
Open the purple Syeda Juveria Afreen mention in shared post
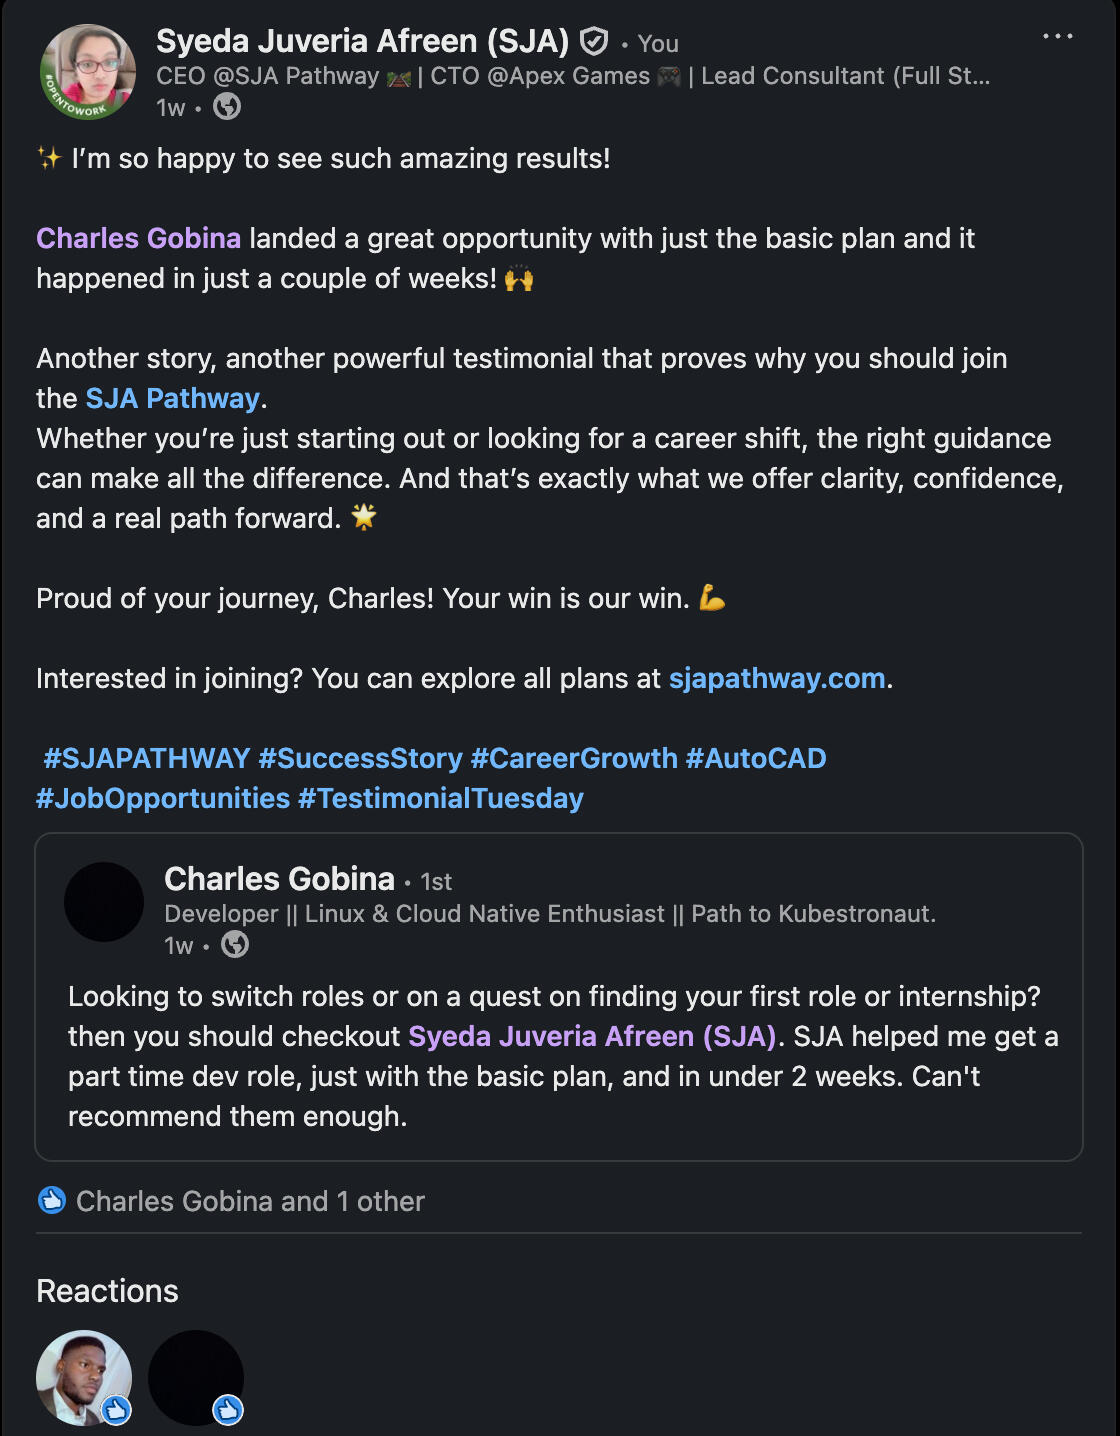coord(592,1037)
